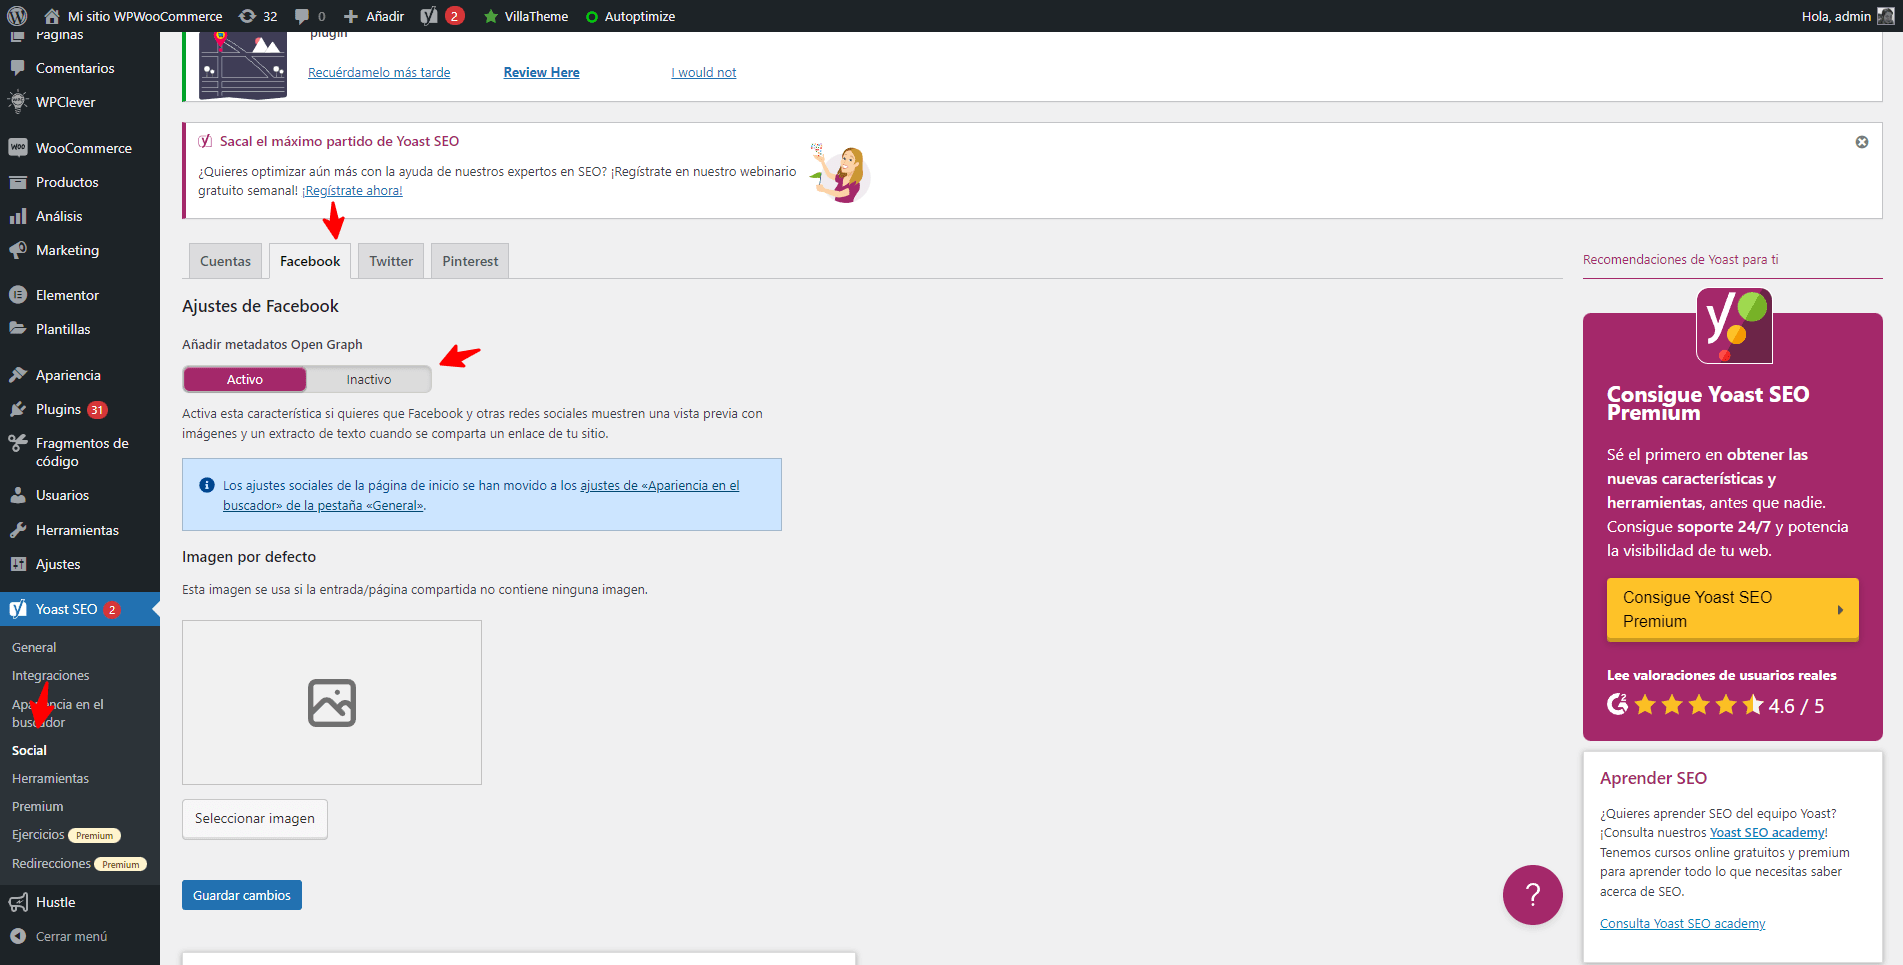The image size is (1903, 965).
Task: Dismiss the Yoast SEO webinar notice
Action: (x=1862, y=142)
